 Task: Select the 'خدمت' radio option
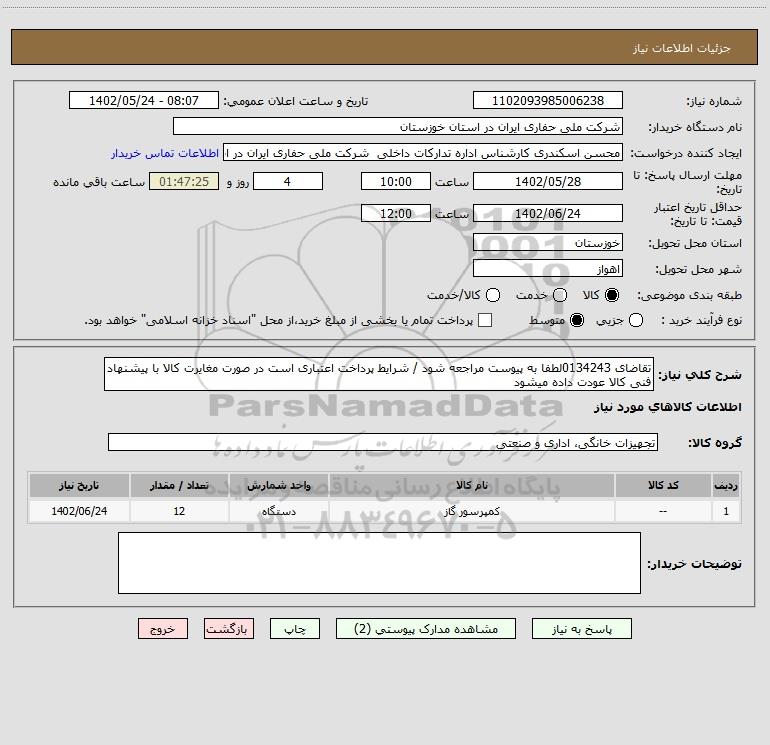(x=559, y=295)
